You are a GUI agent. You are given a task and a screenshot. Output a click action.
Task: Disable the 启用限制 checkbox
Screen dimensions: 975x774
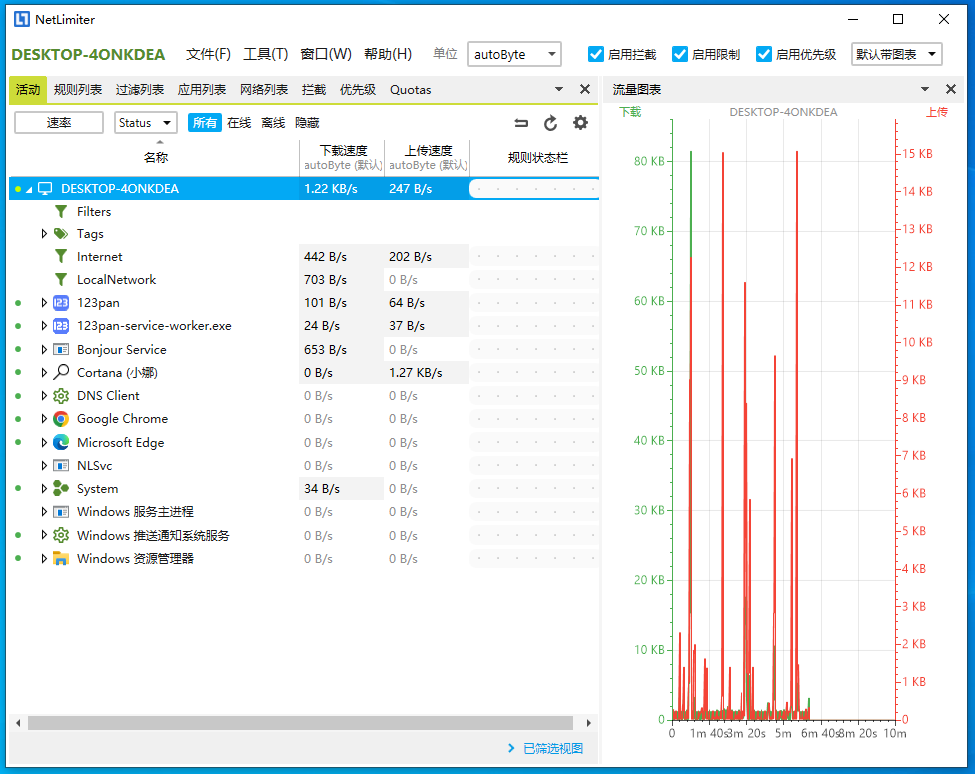(x=680, y=54)
